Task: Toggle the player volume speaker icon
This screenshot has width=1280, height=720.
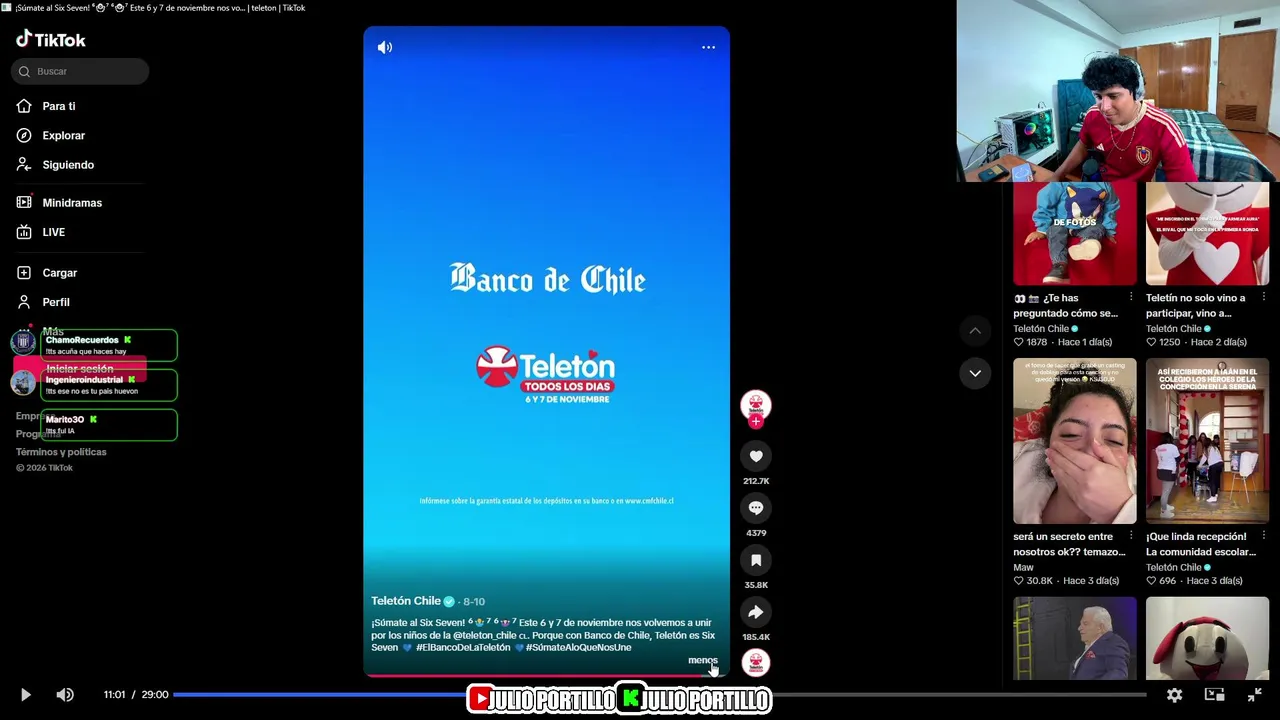Action: 65,695
